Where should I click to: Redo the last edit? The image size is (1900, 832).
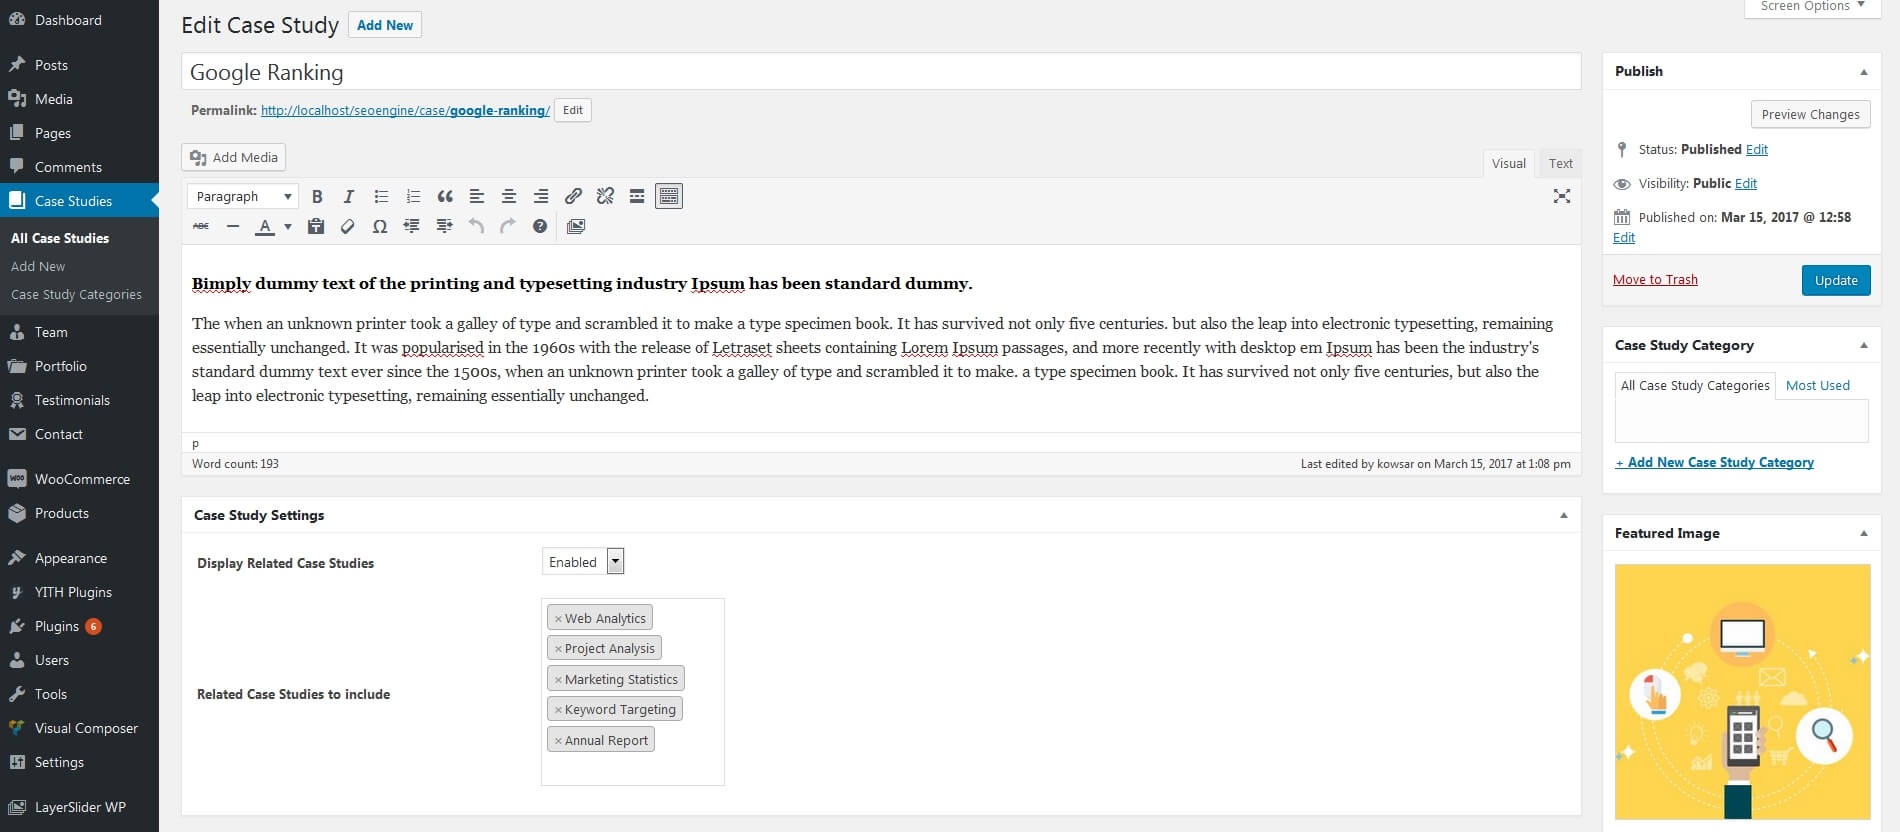pyautogui.click(x=508, y=227)
